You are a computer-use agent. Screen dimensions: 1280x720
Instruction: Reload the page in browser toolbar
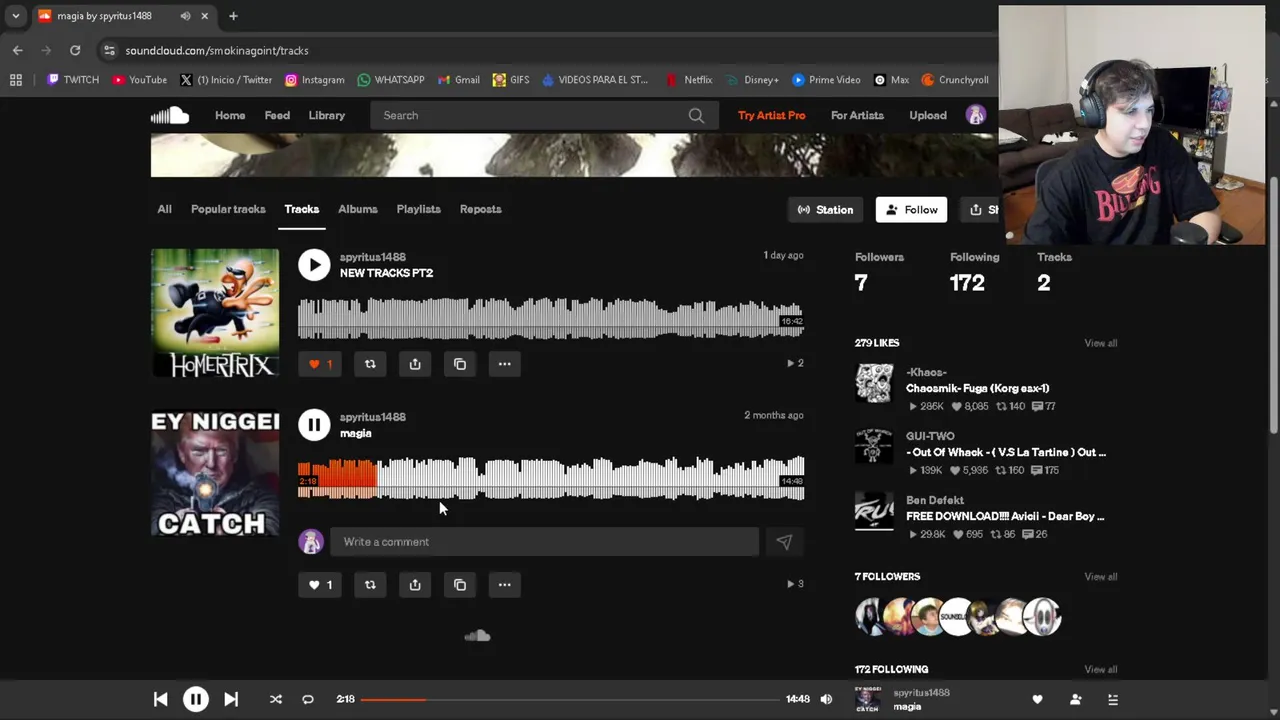75,50
